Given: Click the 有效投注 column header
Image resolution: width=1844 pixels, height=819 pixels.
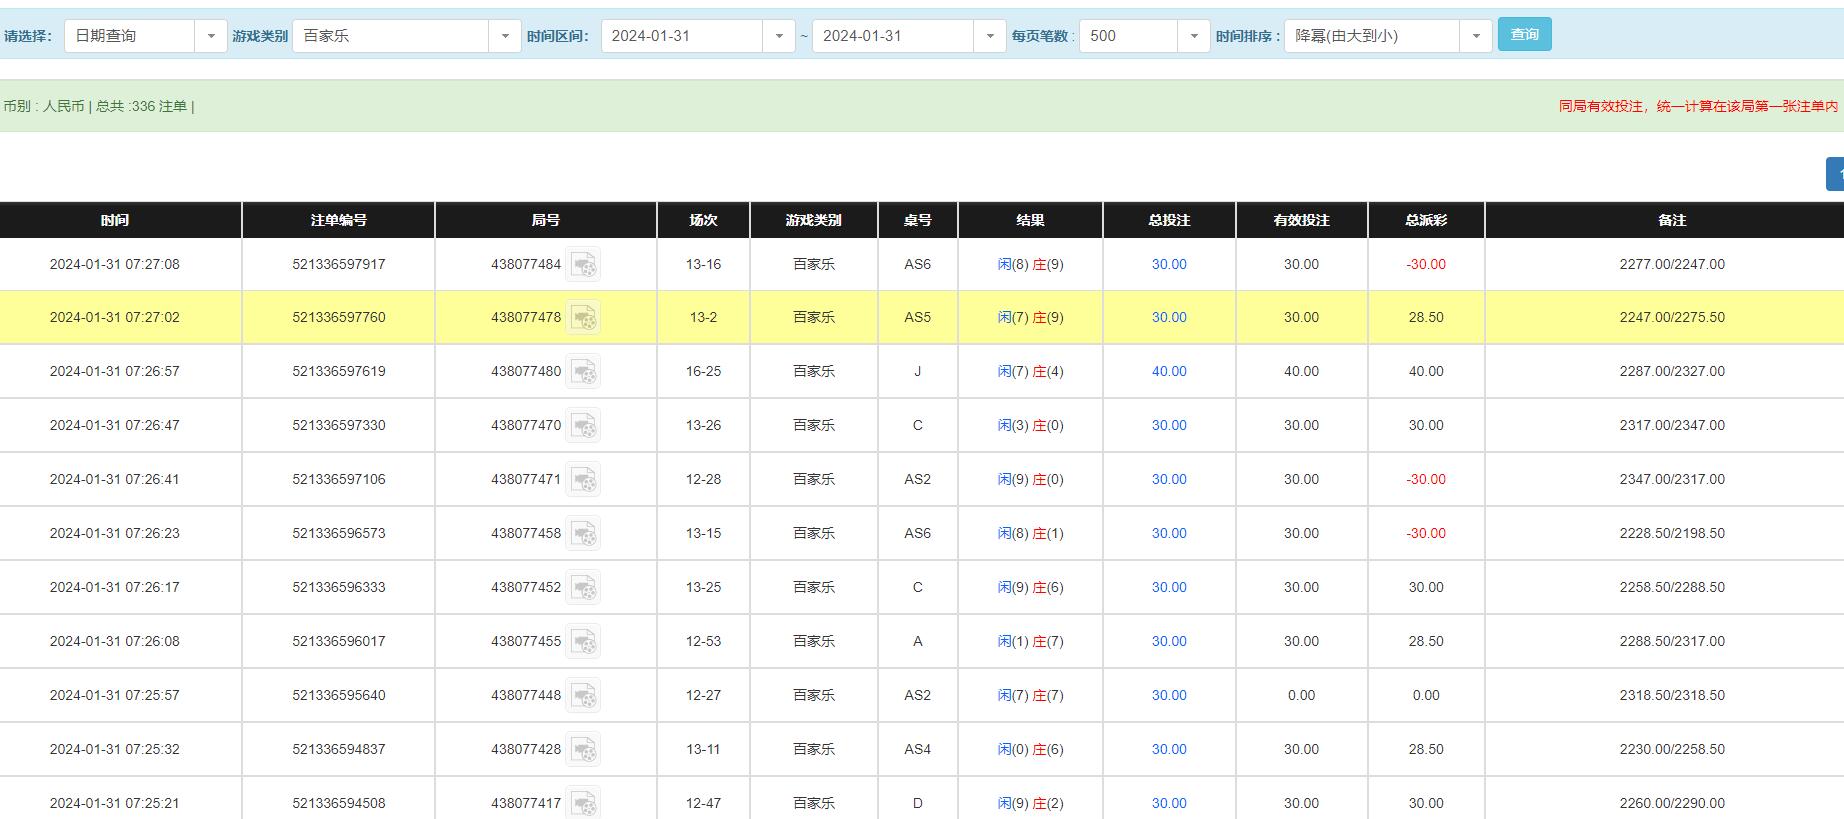Looking at the screenshot, I should coord(1301,220).
